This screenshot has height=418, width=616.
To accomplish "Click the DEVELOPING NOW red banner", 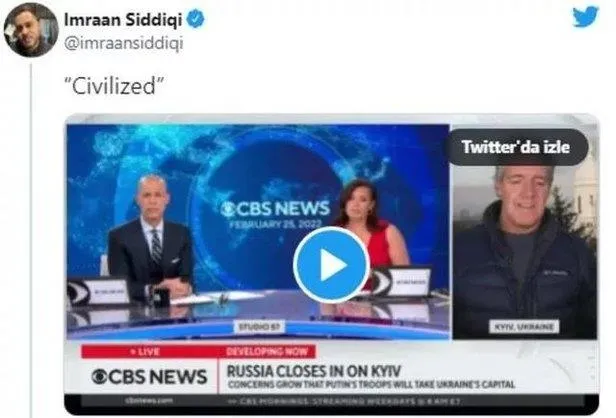I will 267,351.
